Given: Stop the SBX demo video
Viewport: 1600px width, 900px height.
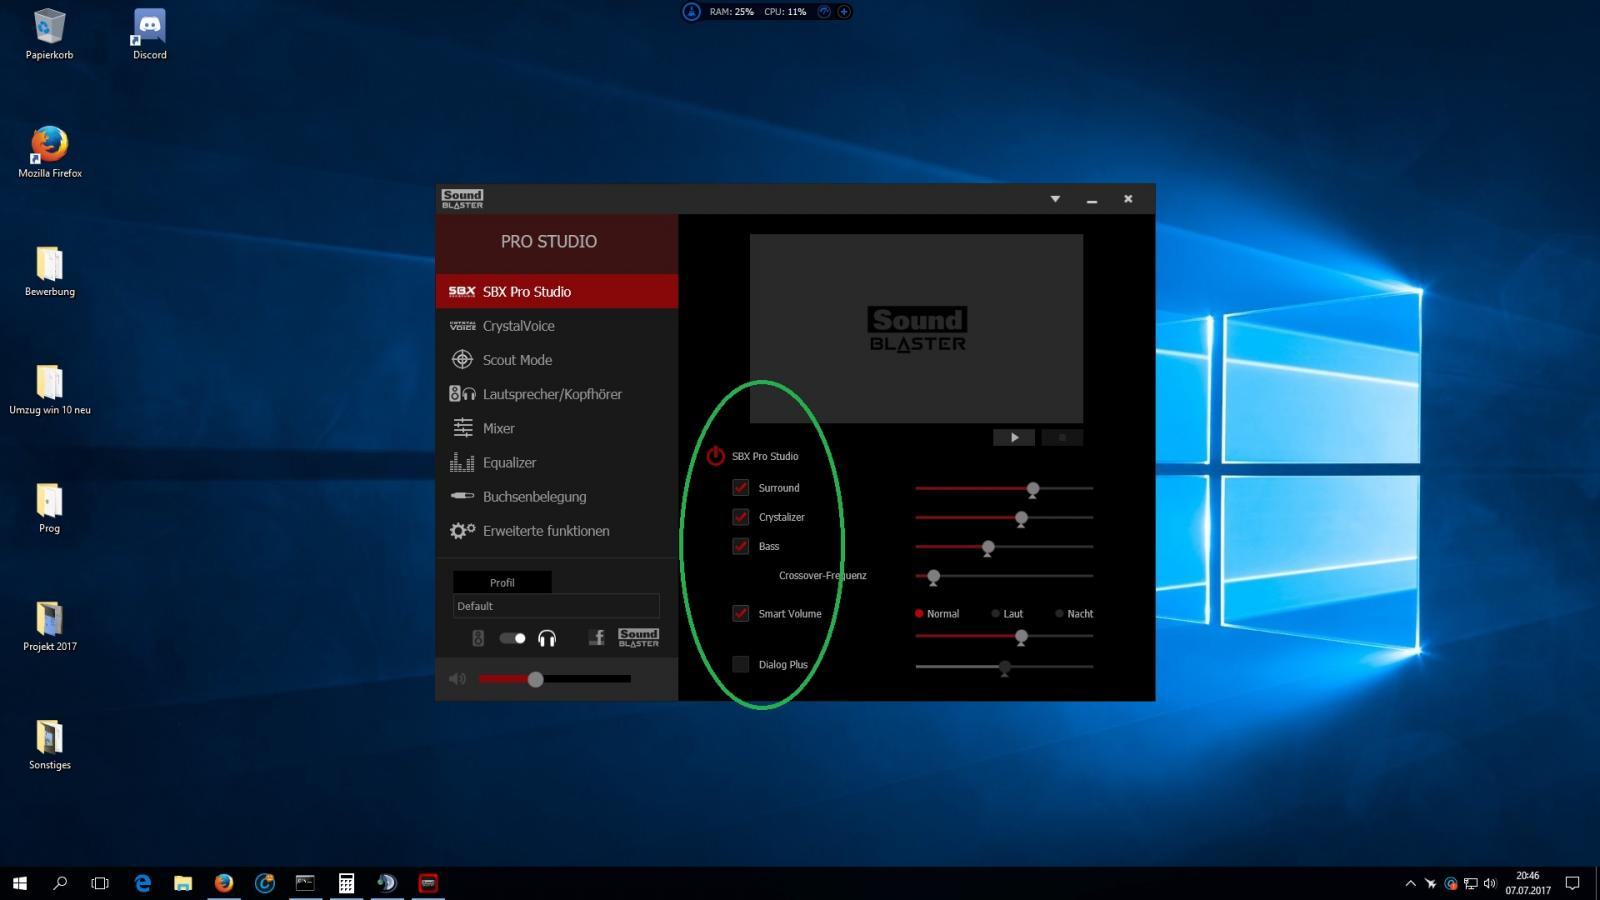Looking at the screenshot, I should (1062, 437).
